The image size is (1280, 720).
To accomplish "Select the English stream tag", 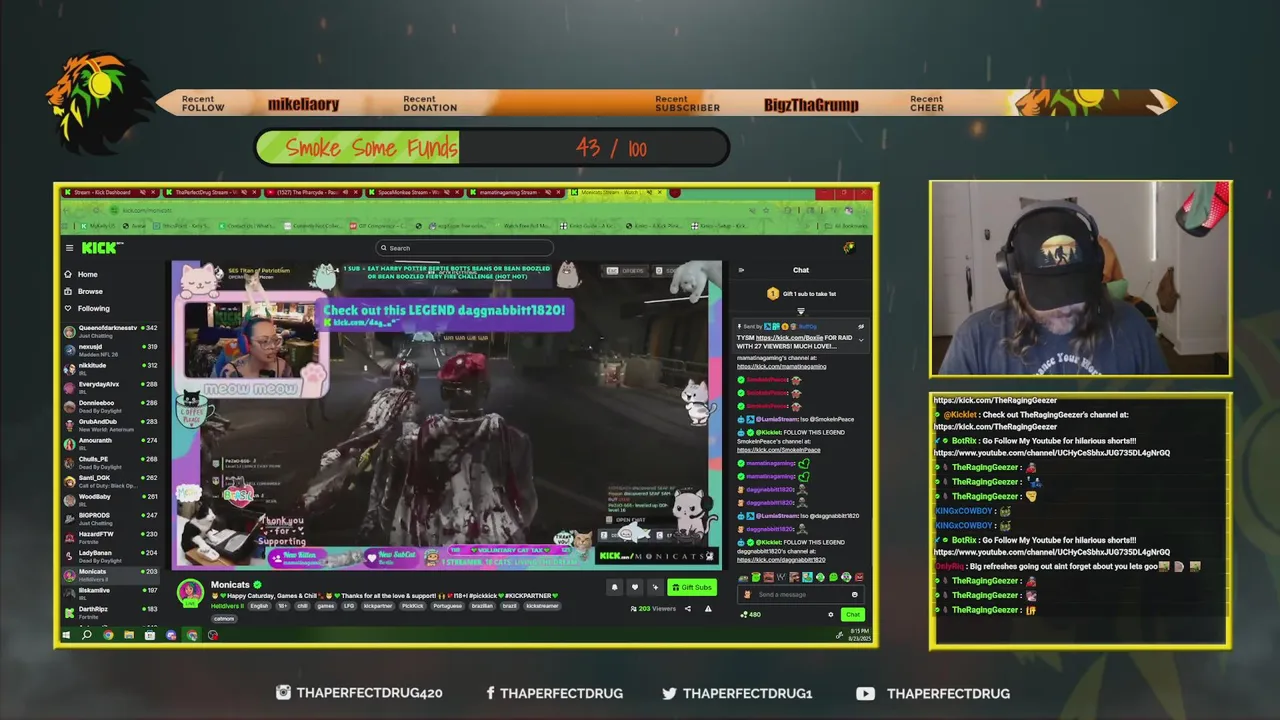I will tap(259, 606).
